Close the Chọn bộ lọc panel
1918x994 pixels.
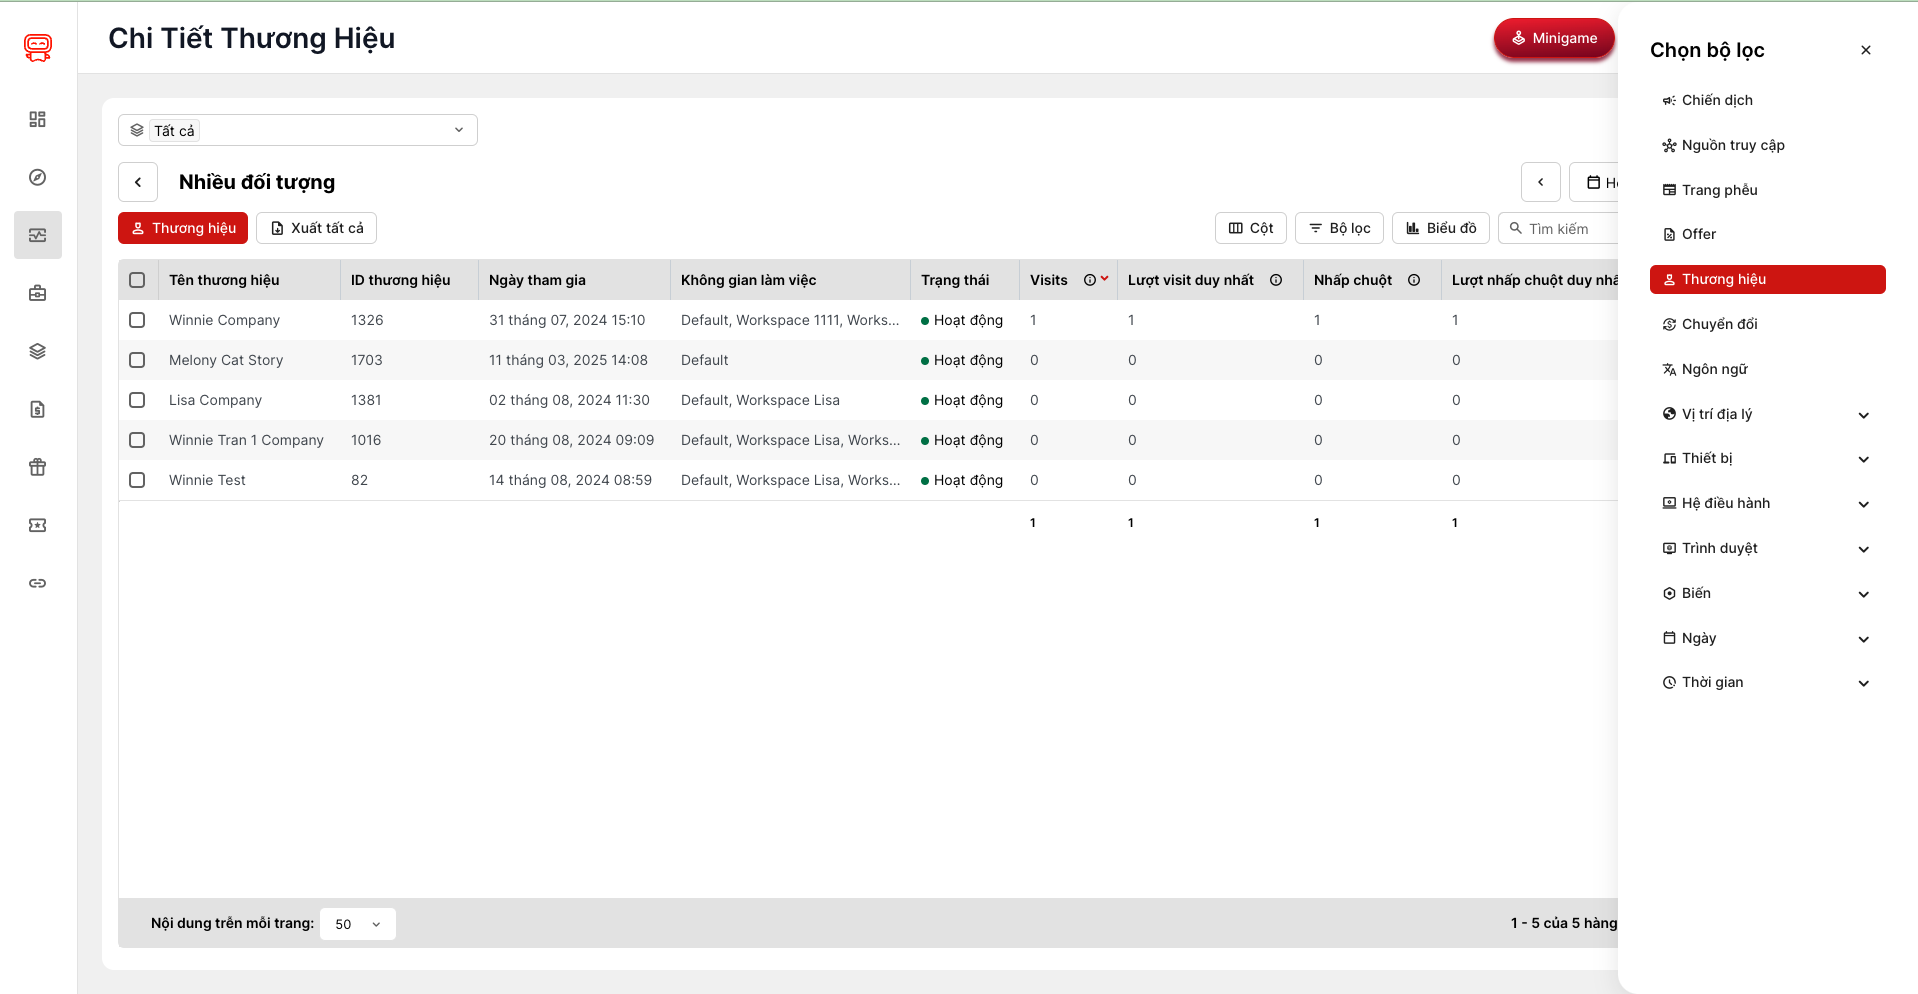pos(1865,50)
